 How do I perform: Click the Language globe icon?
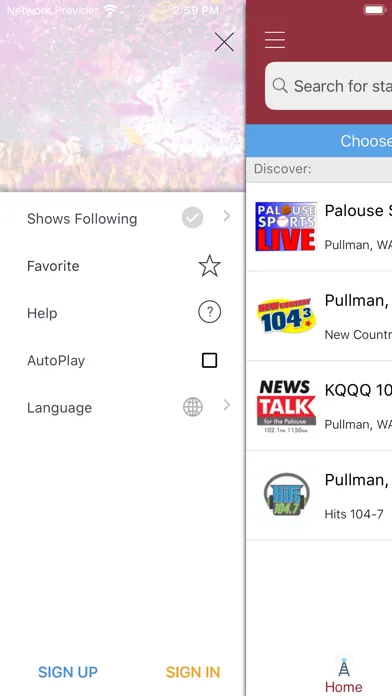193,407
